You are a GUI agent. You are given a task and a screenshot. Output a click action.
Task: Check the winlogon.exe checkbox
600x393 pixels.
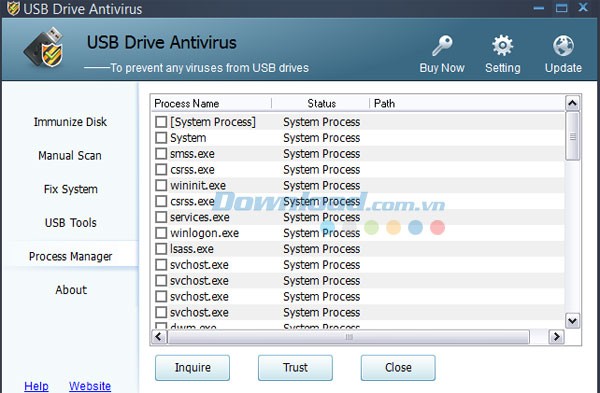coord(161,233)
